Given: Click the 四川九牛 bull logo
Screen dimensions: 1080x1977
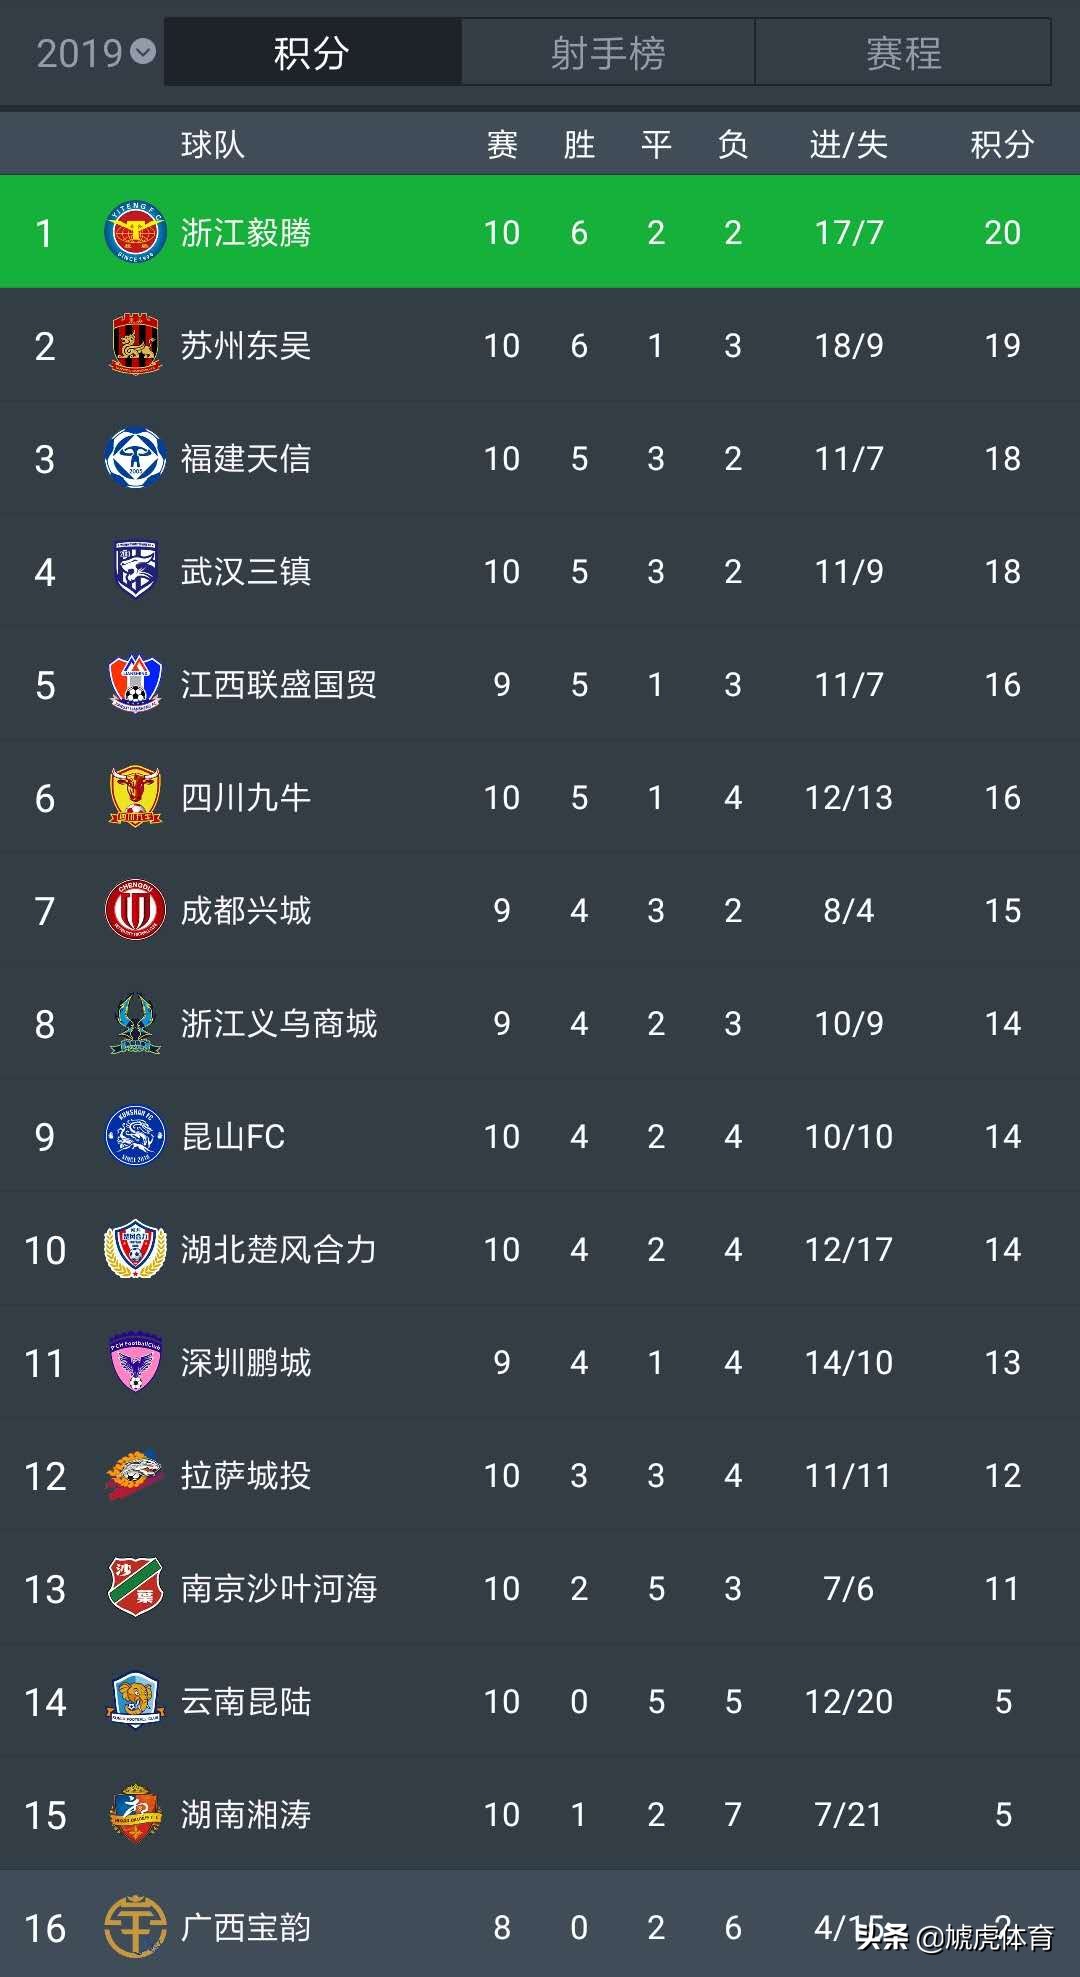Looking at the screenshot, I should [x=135, y=797].
